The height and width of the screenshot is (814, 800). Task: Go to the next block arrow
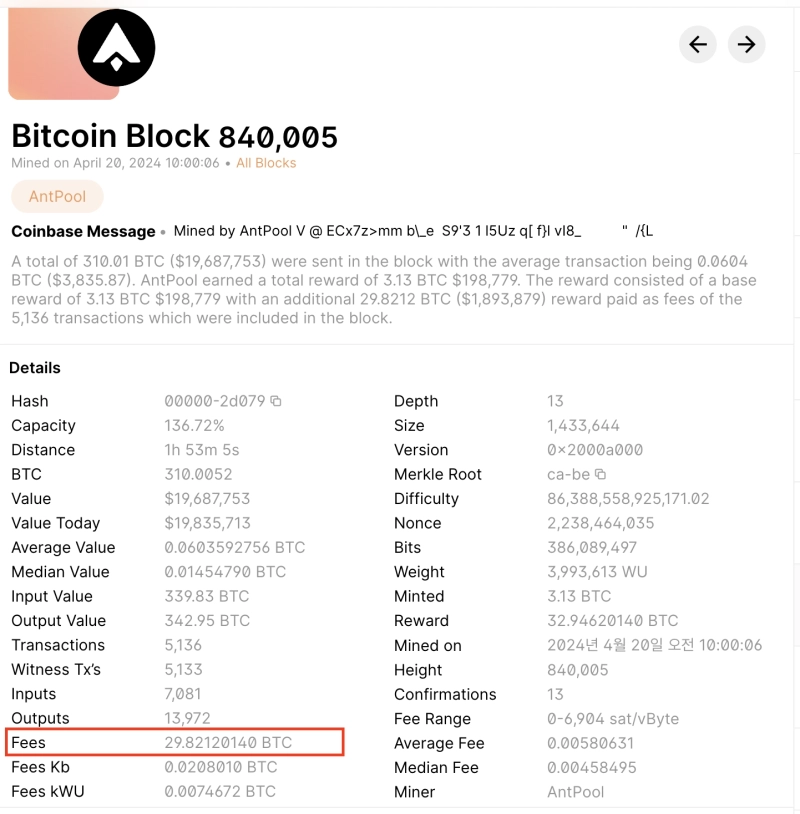[746, 44]
